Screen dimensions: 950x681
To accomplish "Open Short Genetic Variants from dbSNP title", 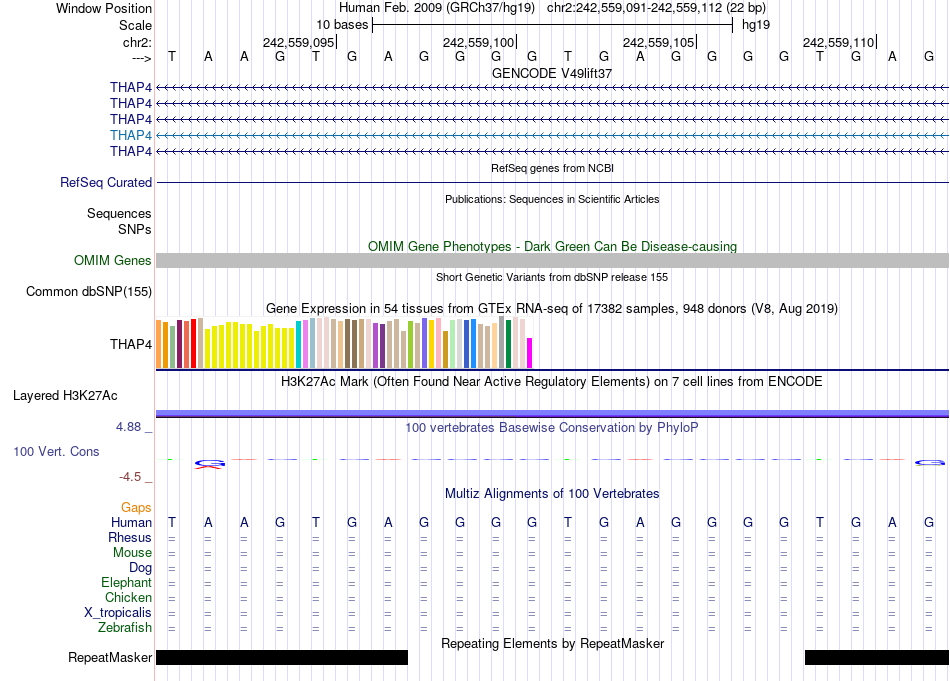I will [x=552, y=277].
